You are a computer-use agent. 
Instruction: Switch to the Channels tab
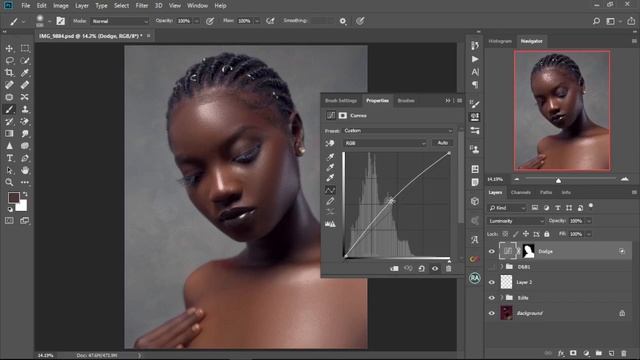coord(521,192)
